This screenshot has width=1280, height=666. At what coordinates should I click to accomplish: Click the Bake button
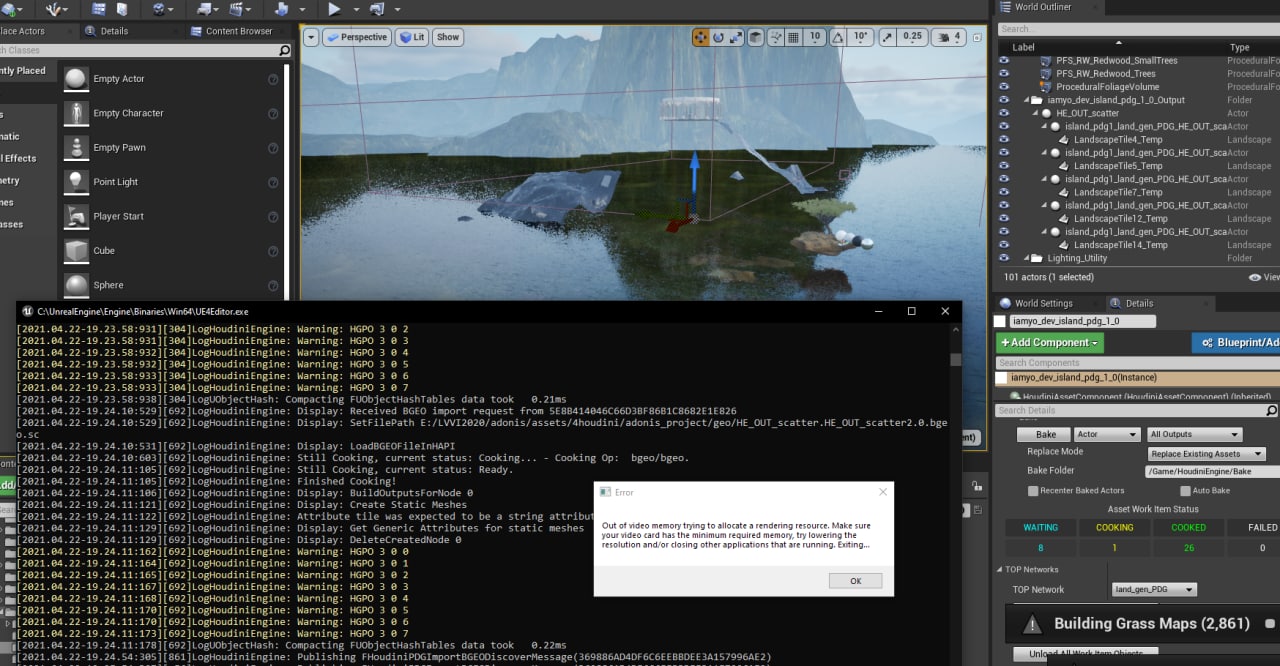[x=1045, y=434]
